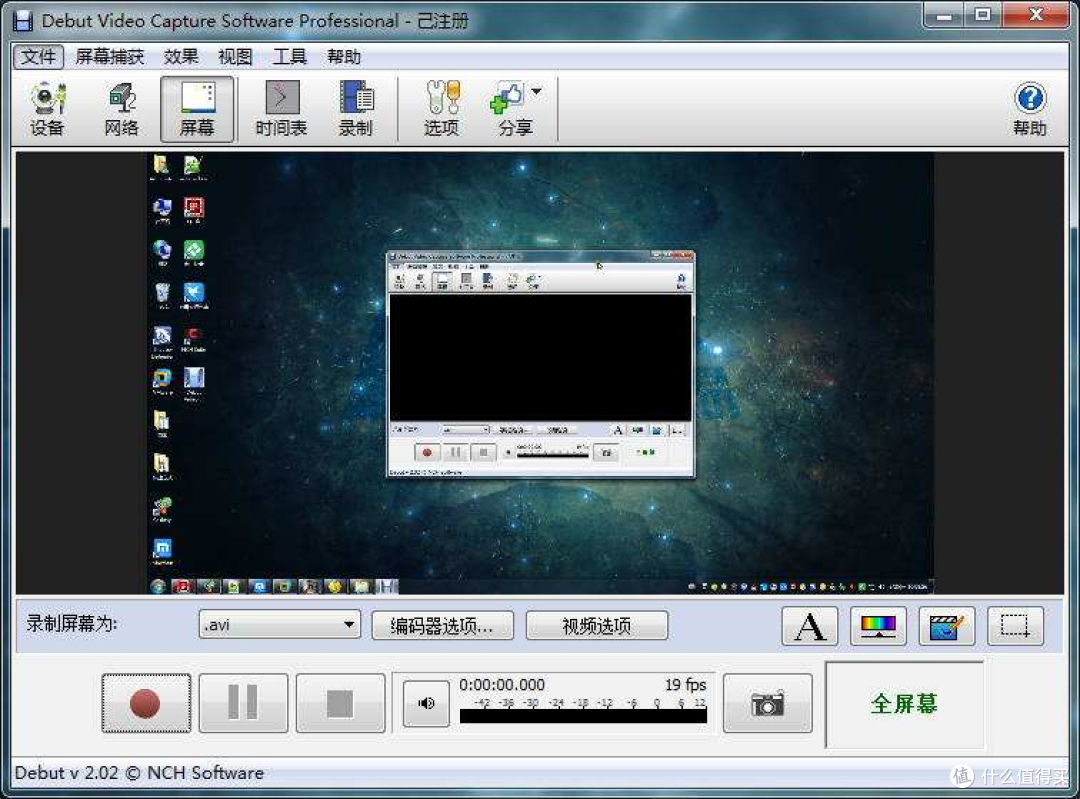1080x799 pixels.
Task: Expand the 分享 dropdown arrow
Action: coord(537,91)
